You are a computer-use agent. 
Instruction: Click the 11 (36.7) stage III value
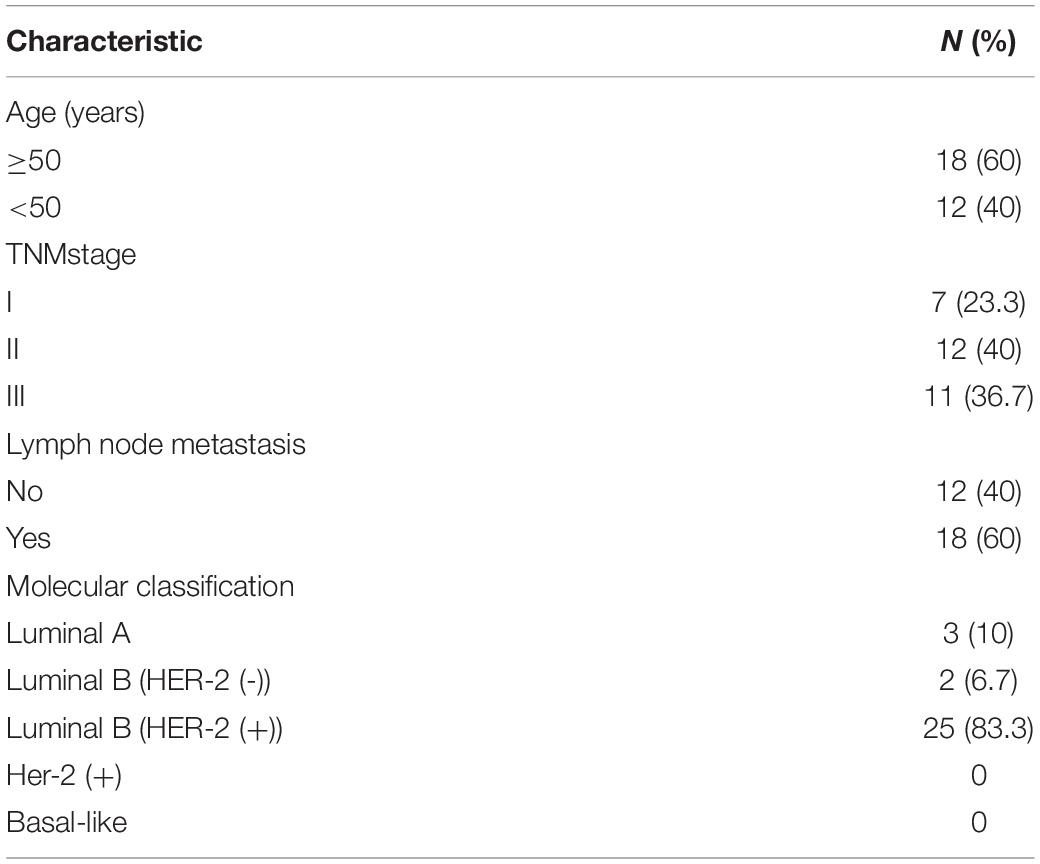pos(978,397)
